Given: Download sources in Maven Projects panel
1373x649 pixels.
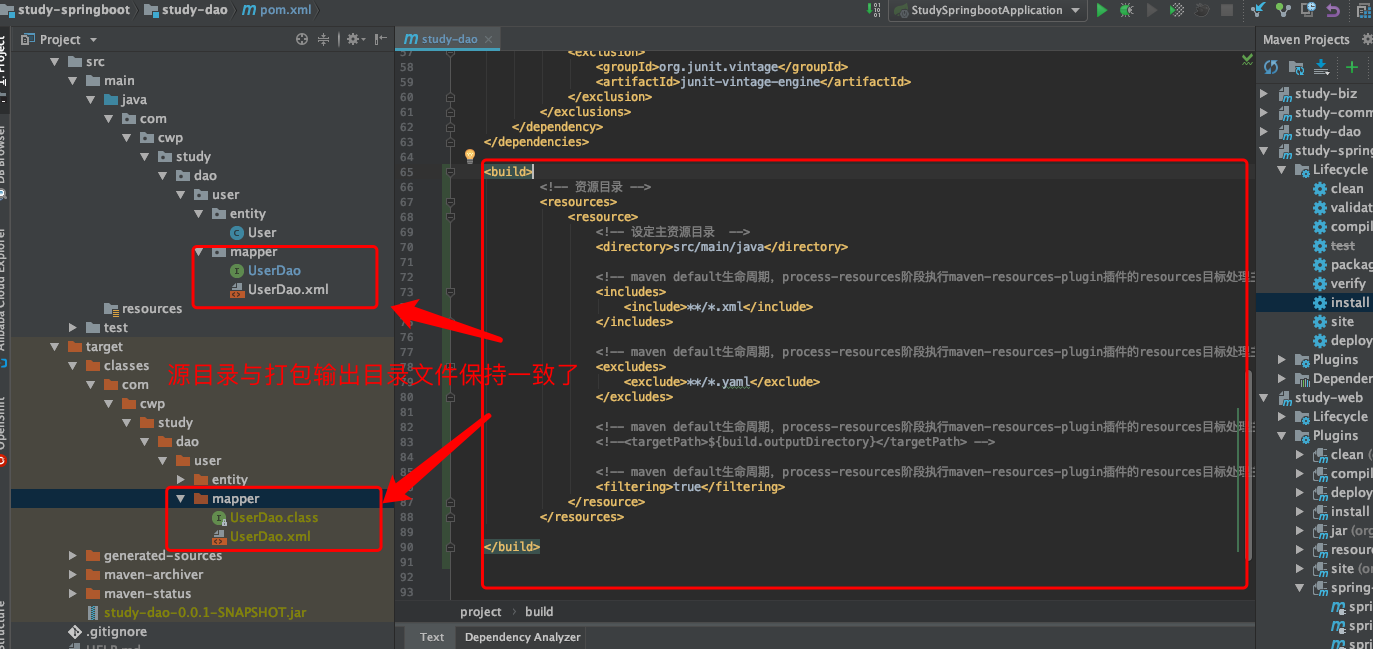Looking at the screenshot, I should 1321,67.
